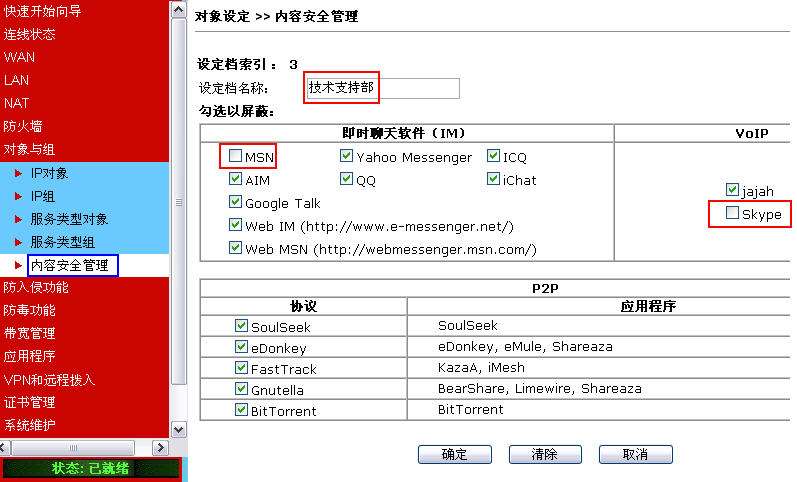Open the WAN menu
This screenshot has height=482, width=797.
pos(19,57)
